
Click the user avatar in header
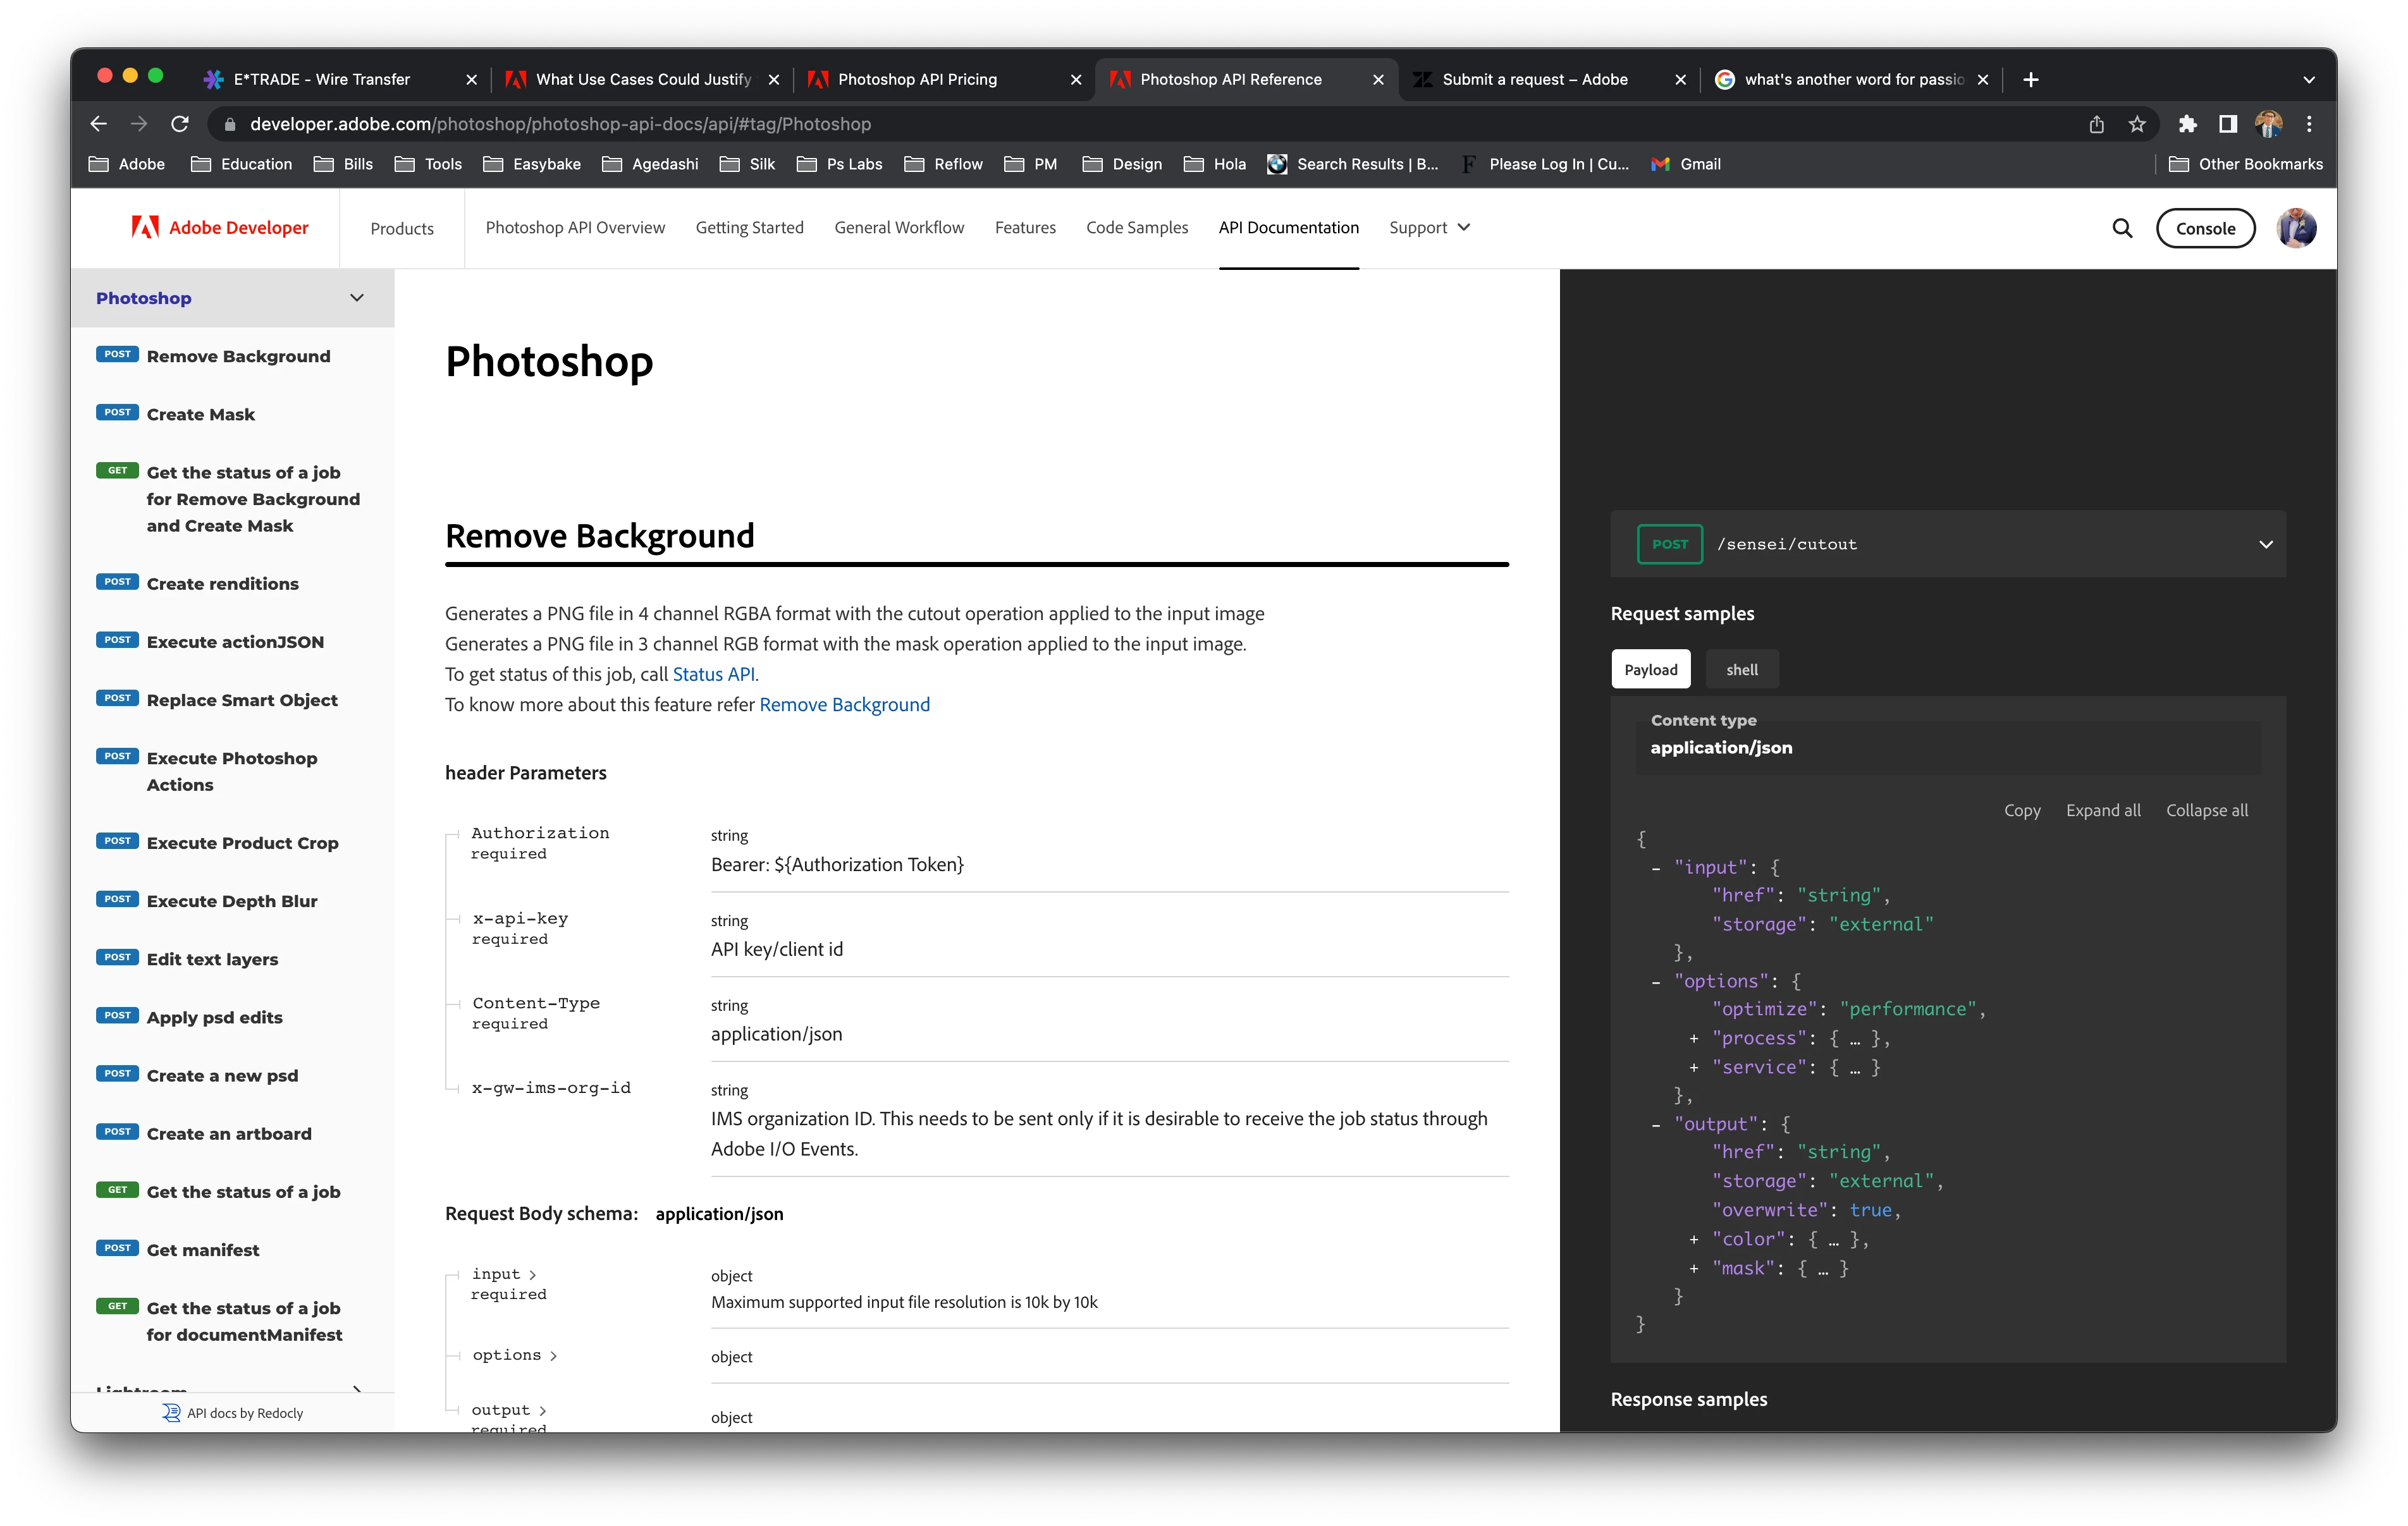(2296, 228)
